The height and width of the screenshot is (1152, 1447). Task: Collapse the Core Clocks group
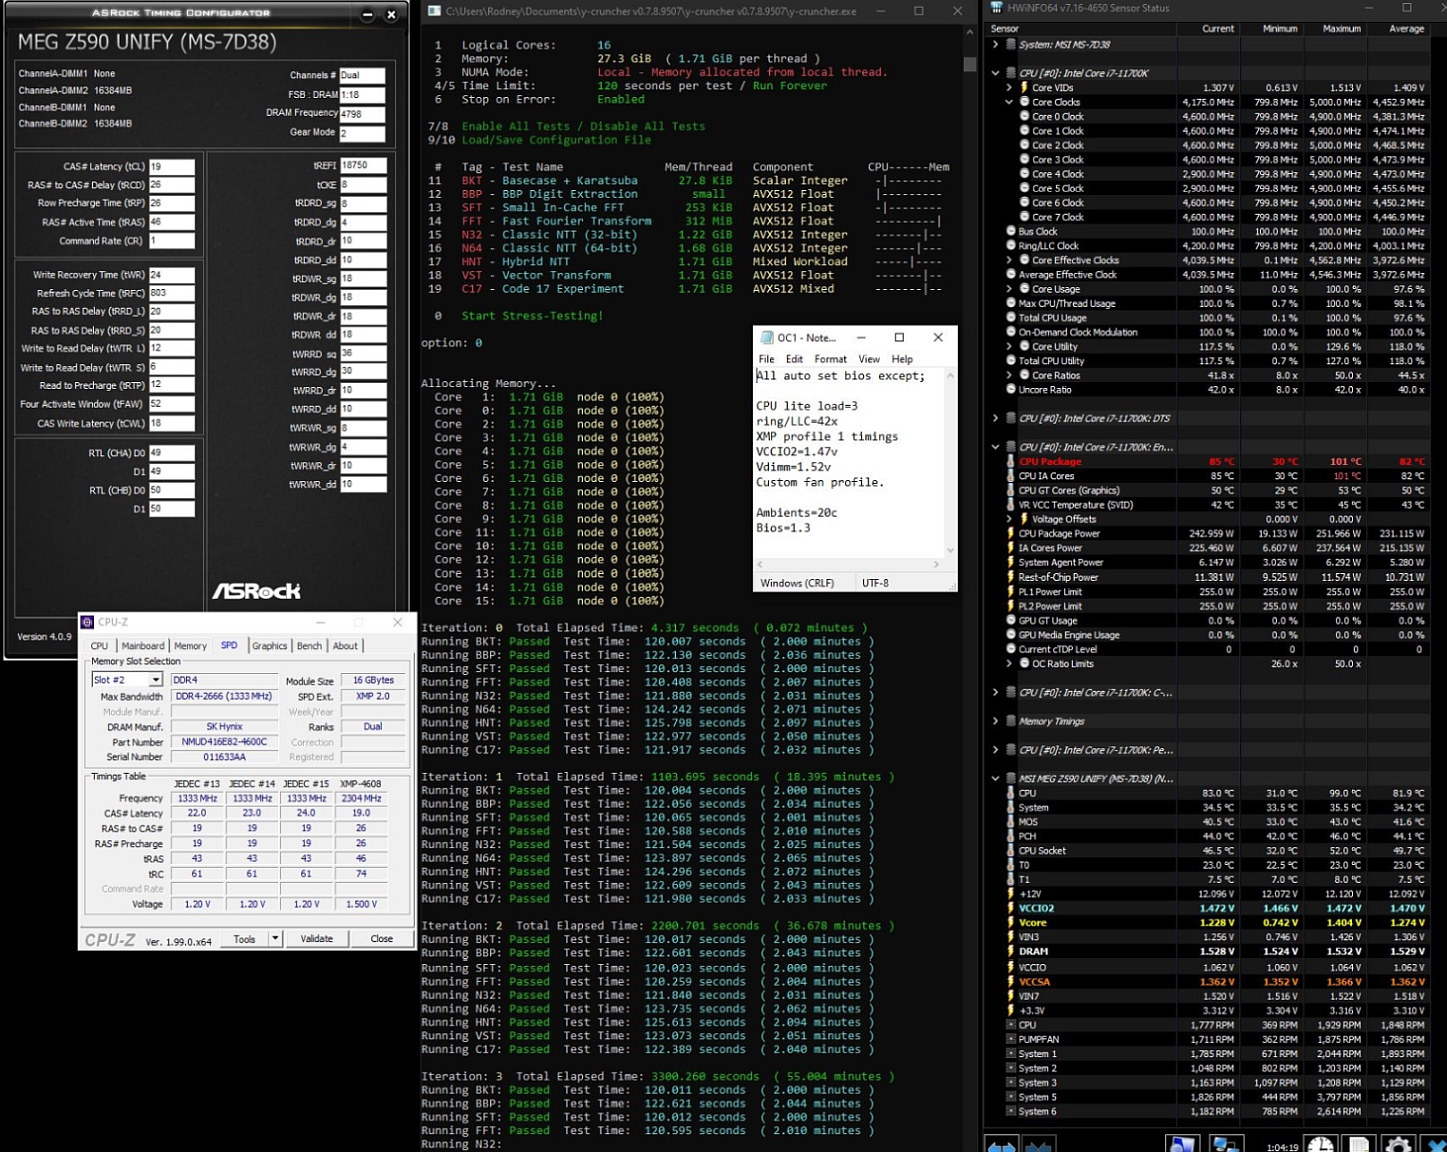(1009, 102)
